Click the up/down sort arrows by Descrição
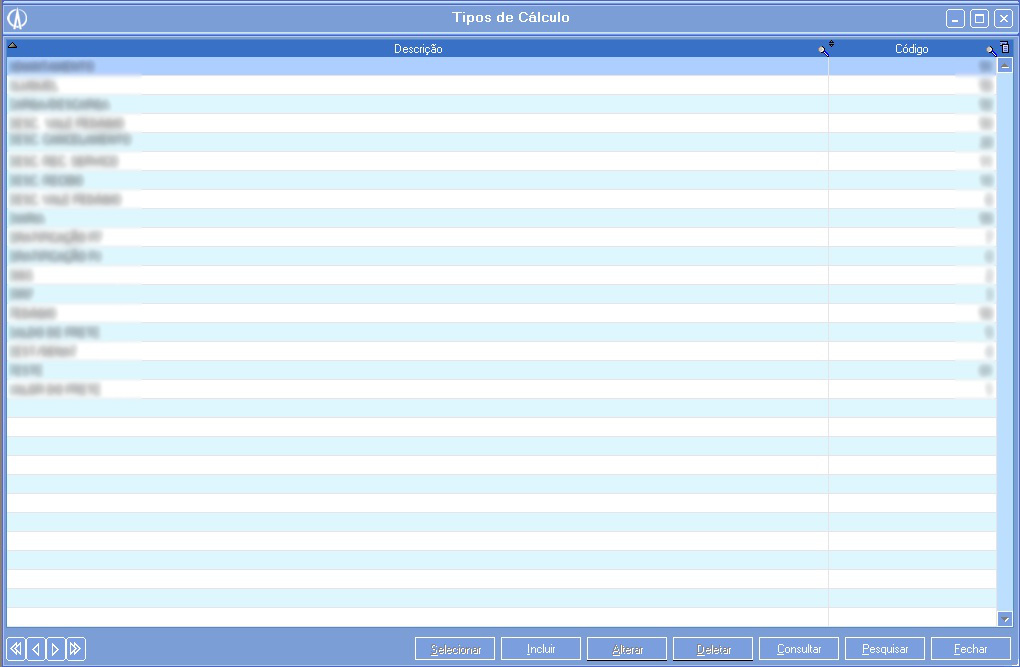Image resolution: width=1020 pixels, height=667 pixels. coord(831,44)
